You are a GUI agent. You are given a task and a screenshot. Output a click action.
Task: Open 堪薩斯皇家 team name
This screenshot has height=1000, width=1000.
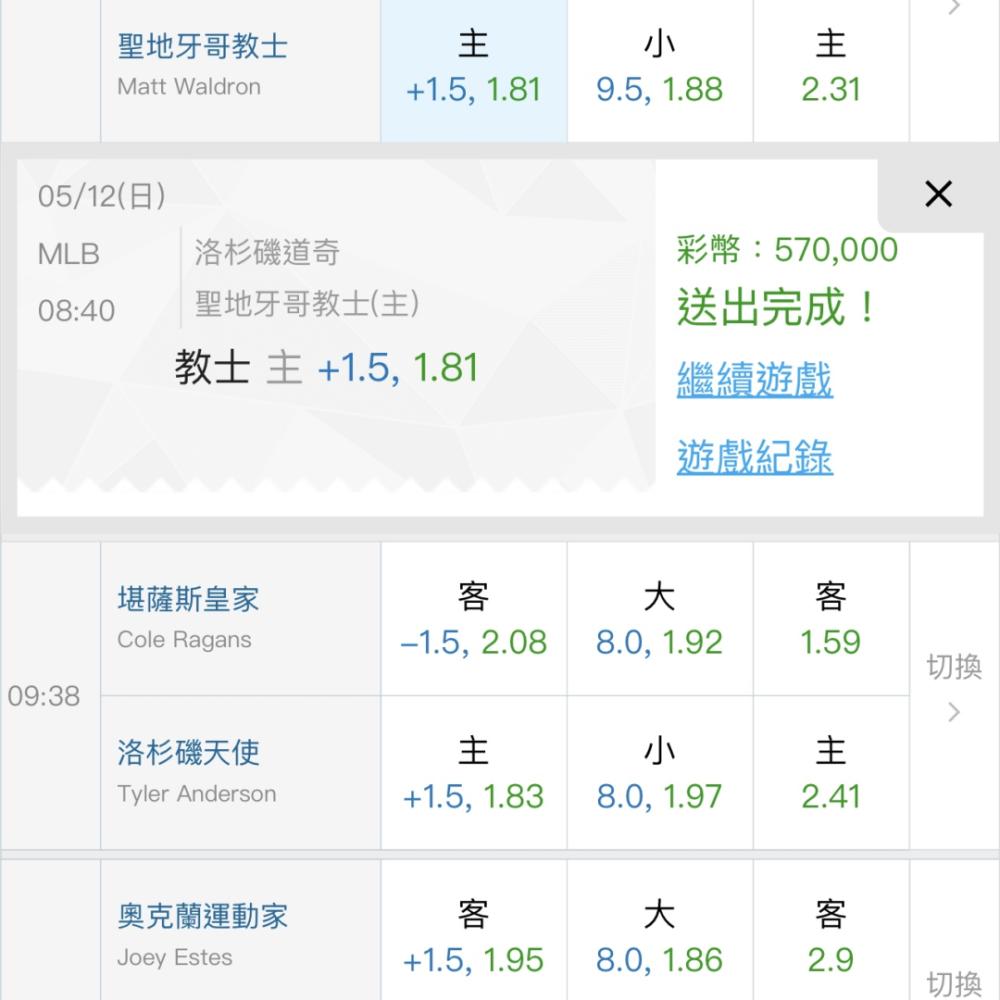[188, 600]
